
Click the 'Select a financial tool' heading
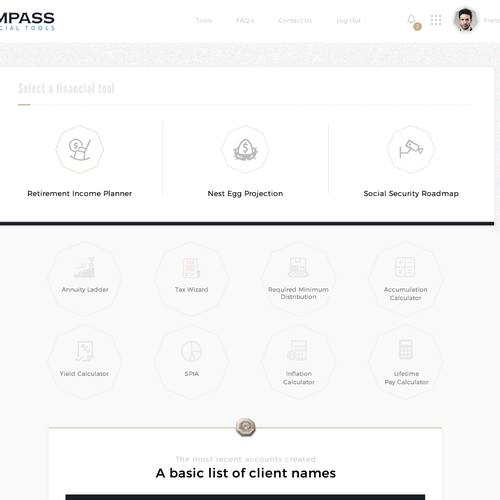click(x=66, y=89)
